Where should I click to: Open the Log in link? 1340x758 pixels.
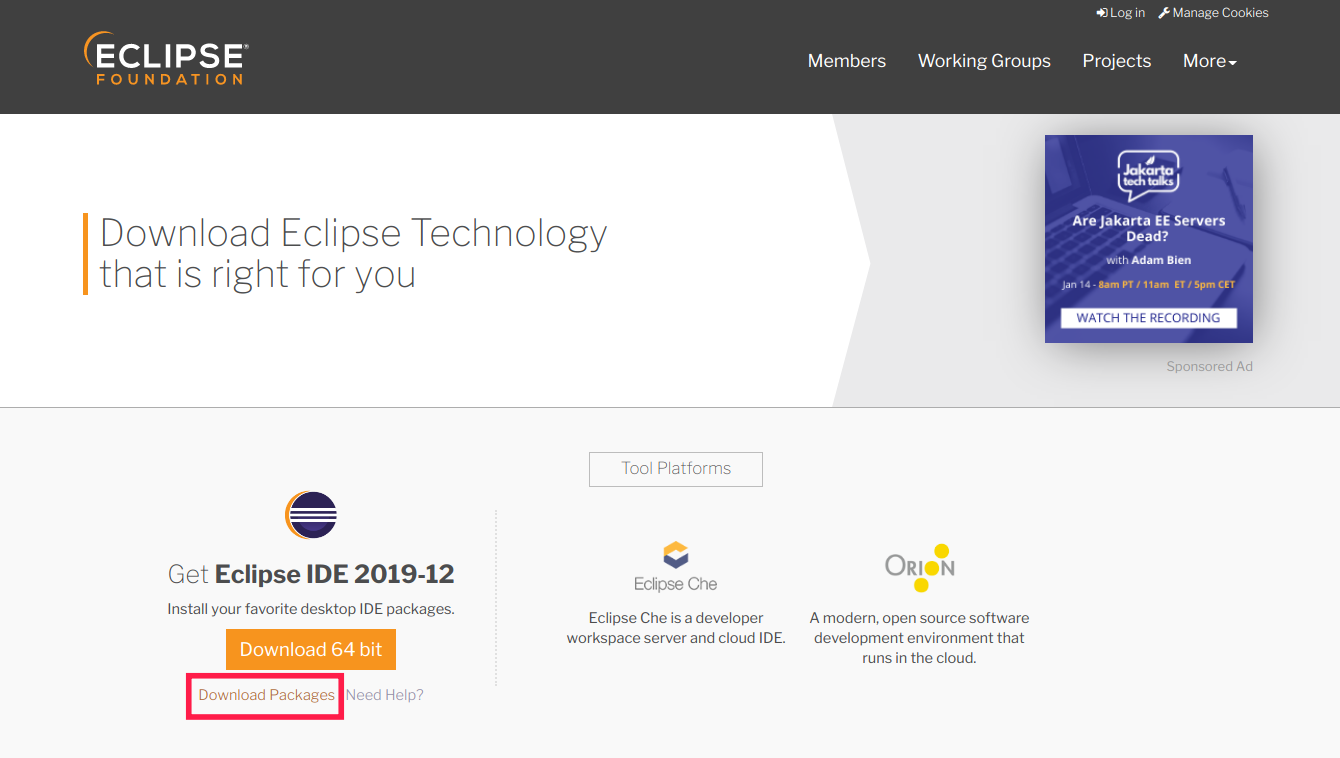point(1121,13)
